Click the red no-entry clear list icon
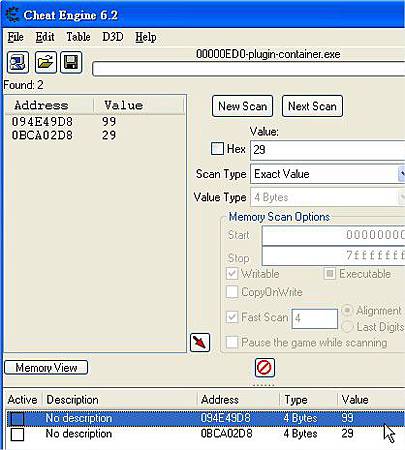This screenshot has width=405, height=450. coord(265,368)
